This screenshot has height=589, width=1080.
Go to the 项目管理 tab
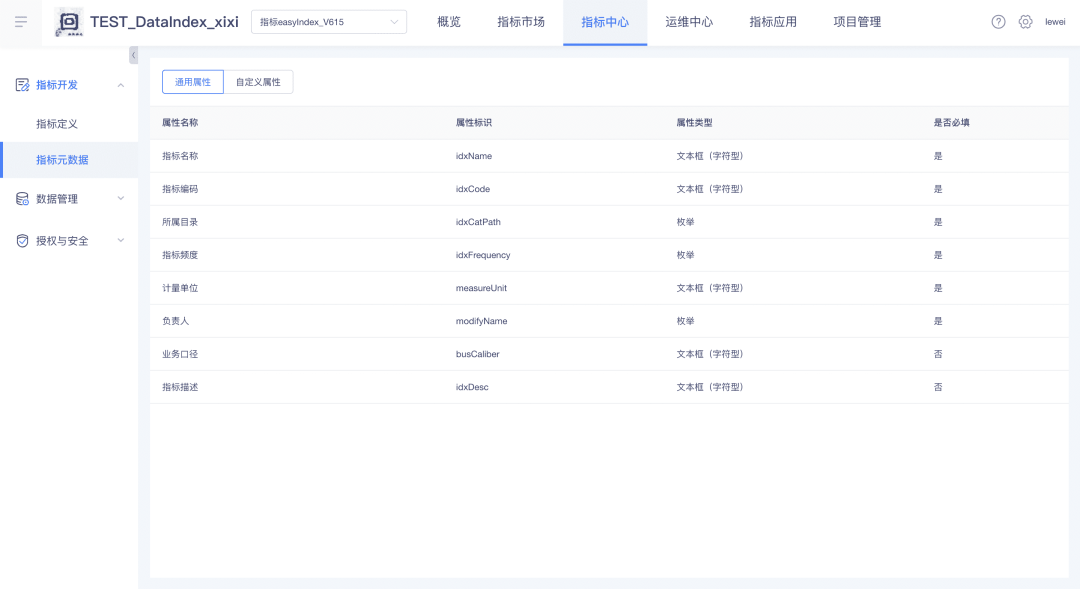point(857,22)
